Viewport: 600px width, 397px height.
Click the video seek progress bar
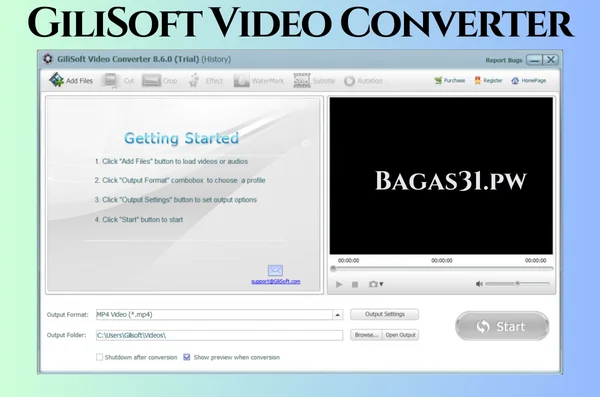point(442,269)
